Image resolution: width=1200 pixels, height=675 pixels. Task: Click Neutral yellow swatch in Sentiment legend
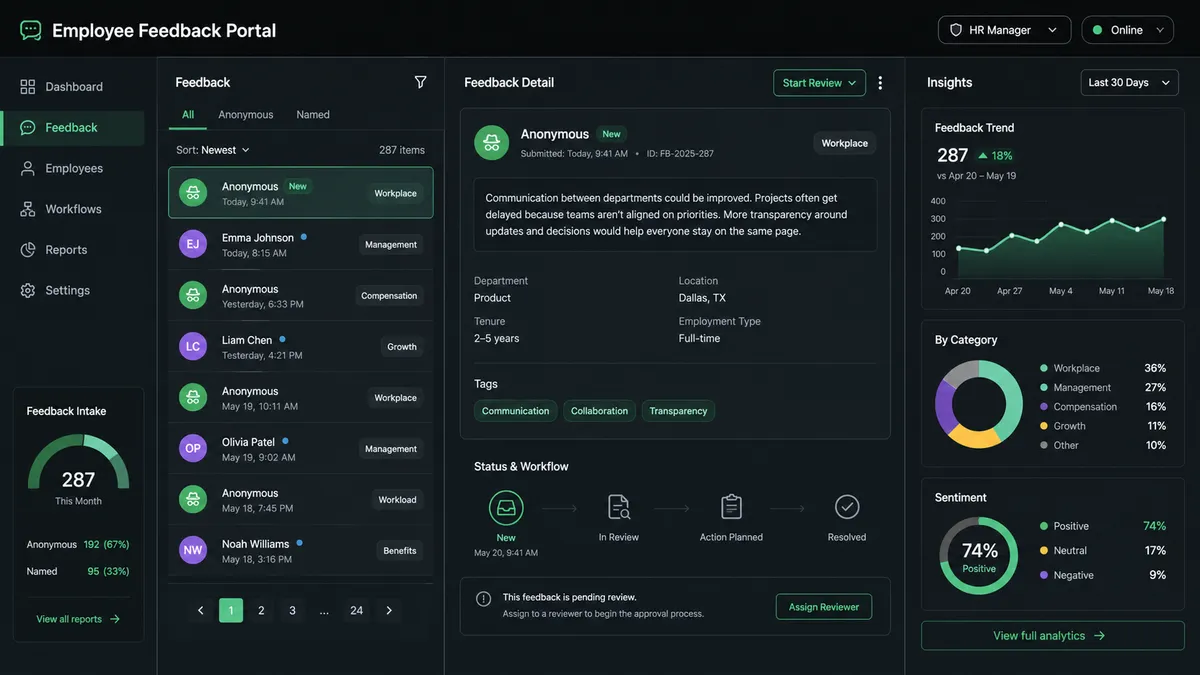(x=1044, y=551)
